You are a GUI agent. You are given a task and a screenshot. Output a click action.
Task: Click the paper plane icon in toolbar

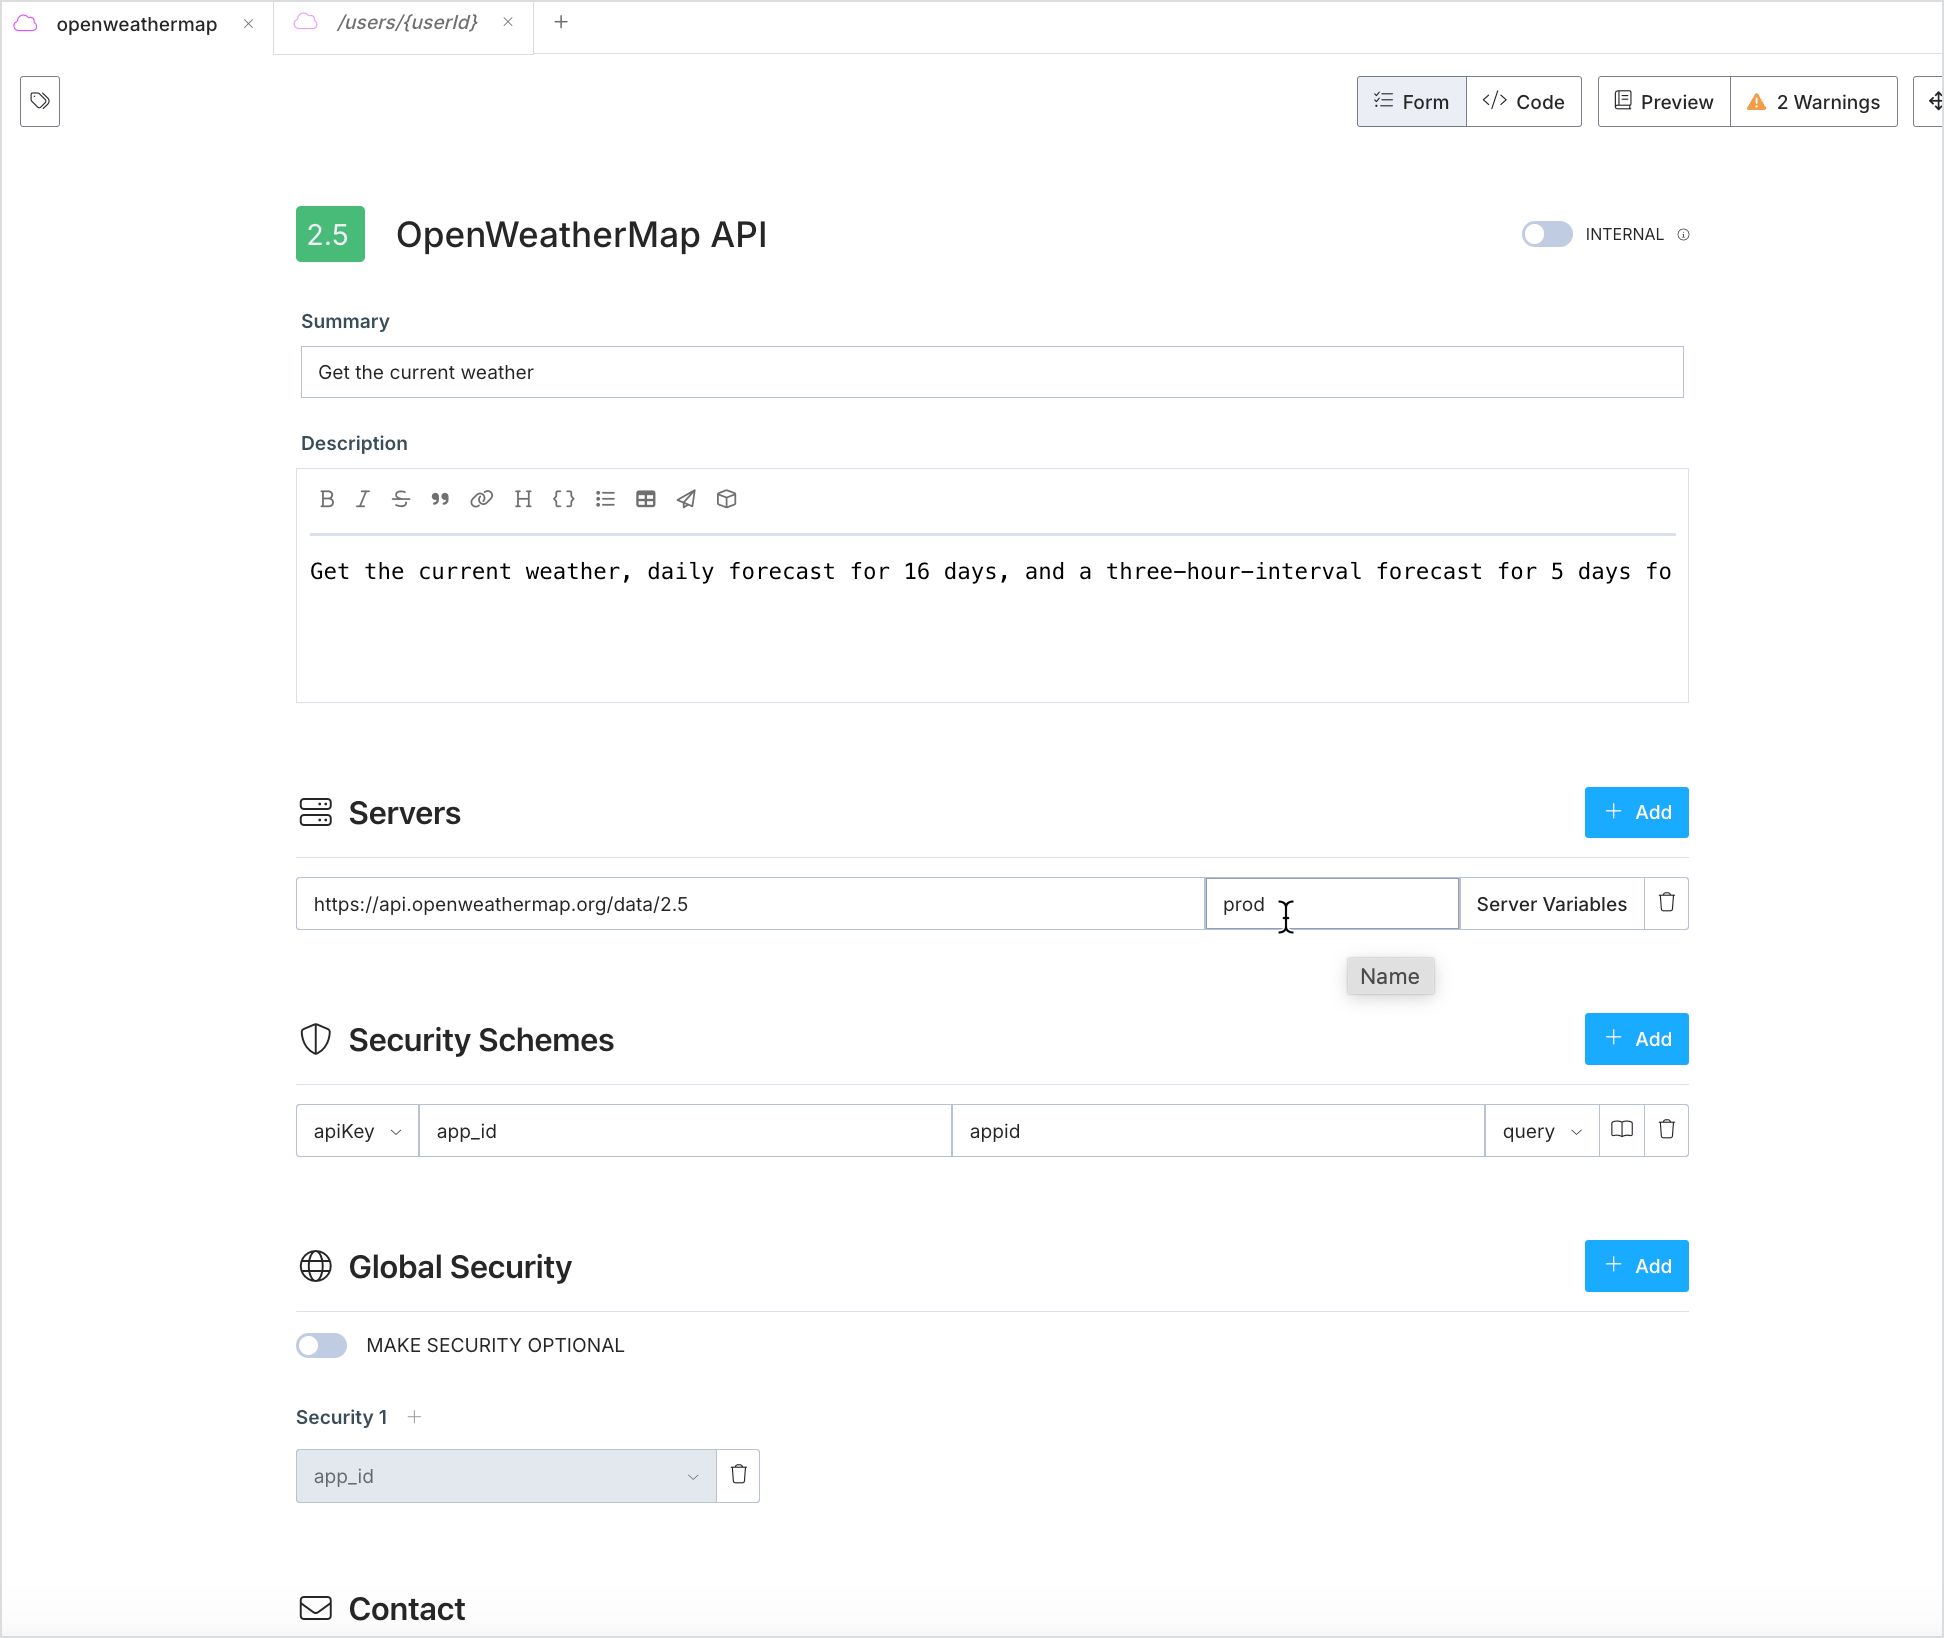click(x=686, y=499)
